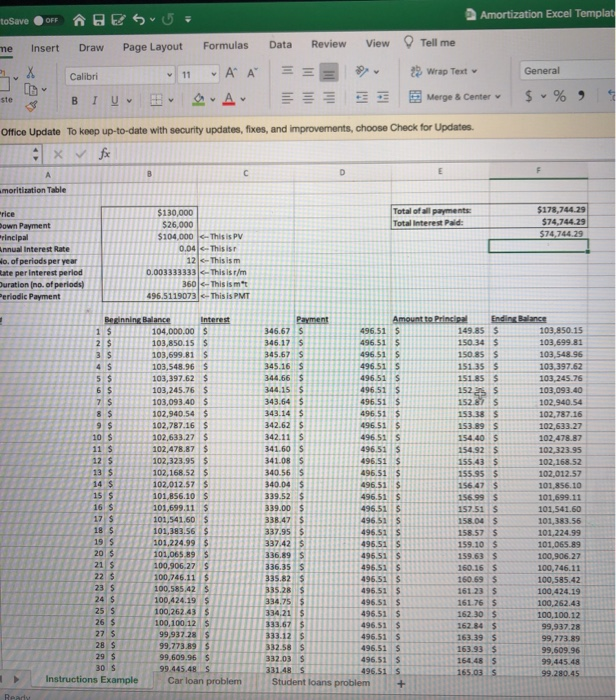Screen dimensions: 616x700
Task: Click the Decrease Font Size icon
Action: (252, 73)
